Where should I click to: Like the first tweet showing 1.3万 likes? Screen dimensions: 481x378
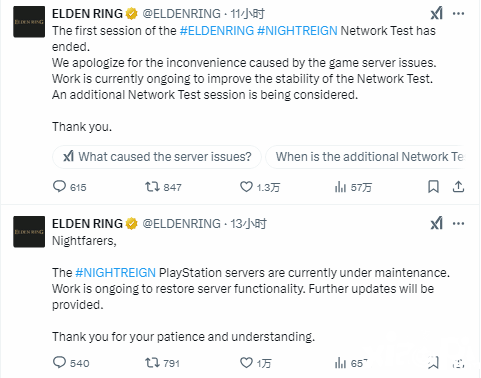[246, 187]
